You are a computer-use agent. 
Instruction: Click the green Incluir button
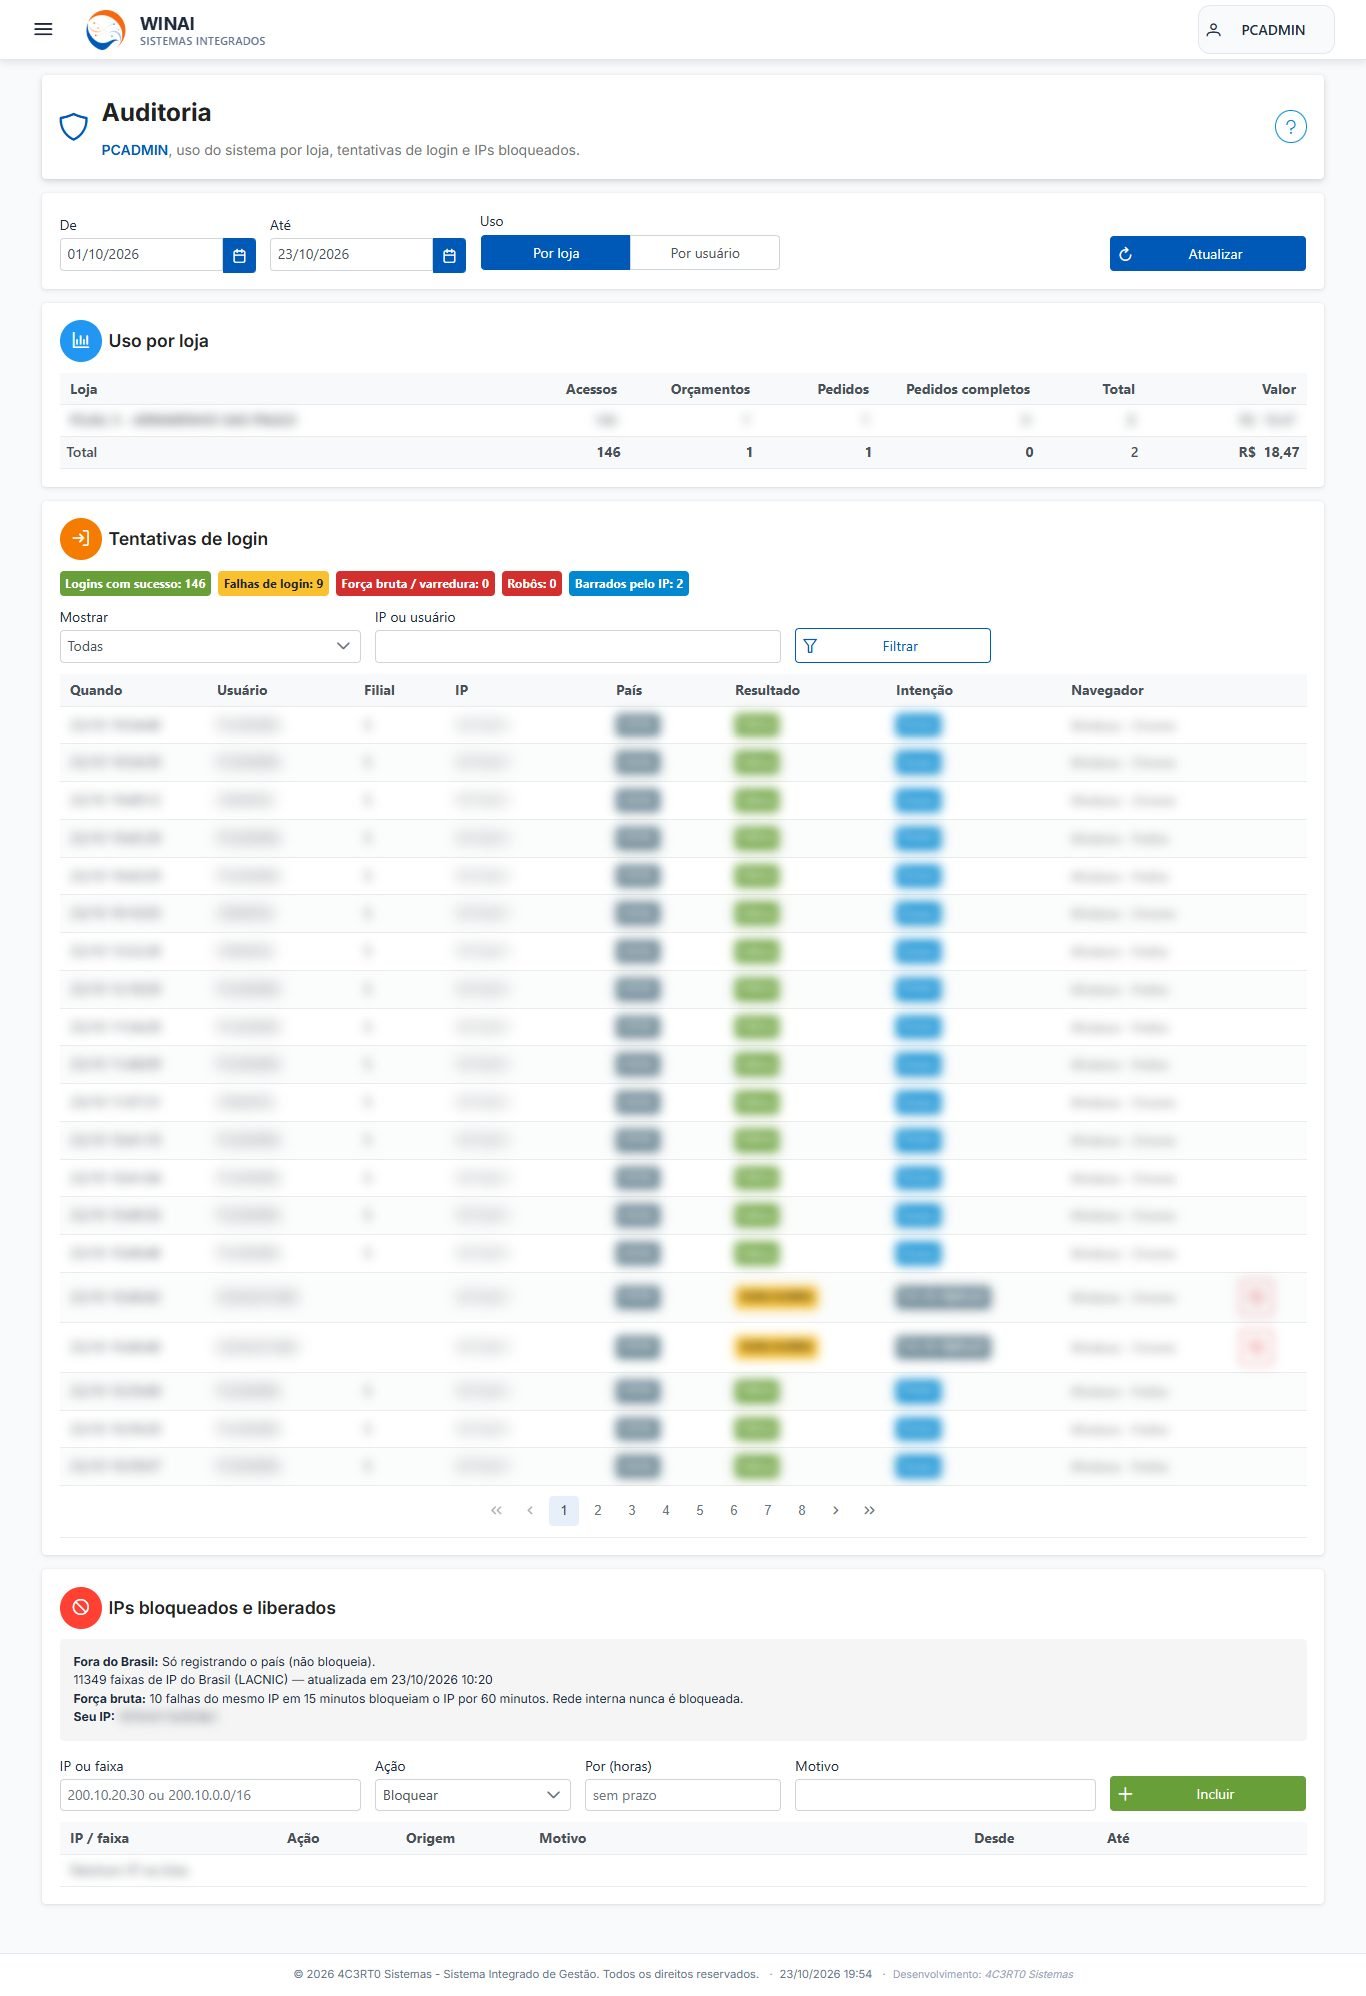[x=1207, y=1794]
